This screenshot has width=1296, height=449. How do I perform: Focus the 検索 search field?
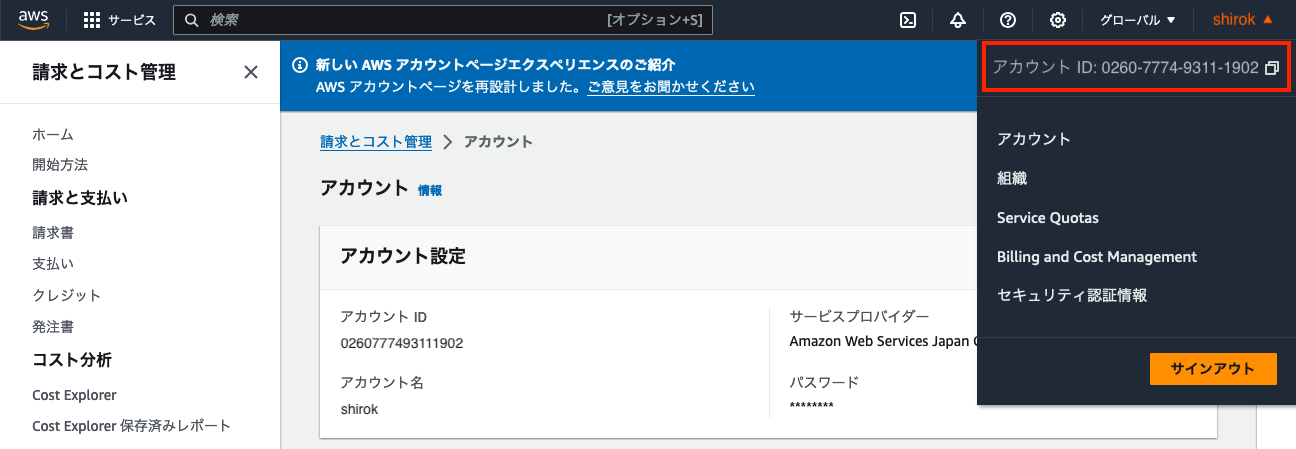(400, 20)
